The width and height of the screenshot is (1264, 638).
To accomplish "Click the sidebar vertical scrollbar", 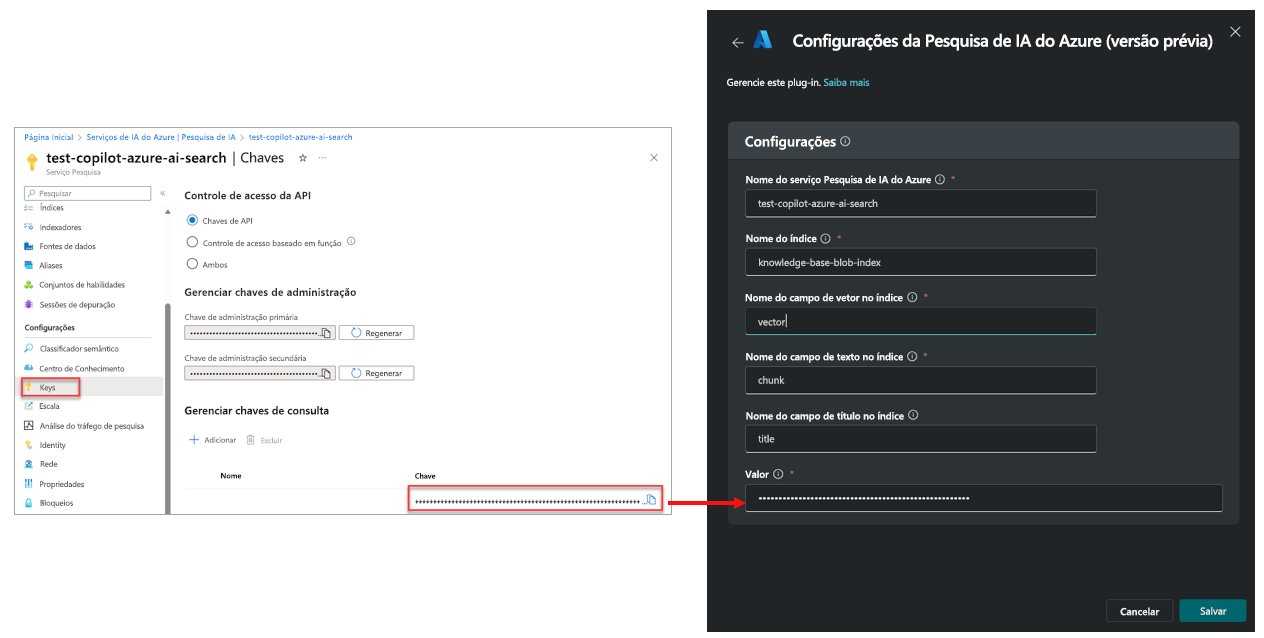I will [167, 410].
